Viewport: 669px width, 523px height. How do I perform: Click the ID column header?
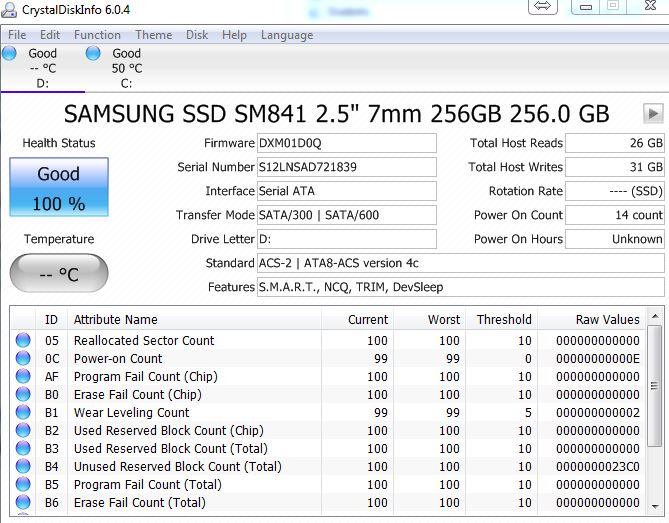[51, 319]
